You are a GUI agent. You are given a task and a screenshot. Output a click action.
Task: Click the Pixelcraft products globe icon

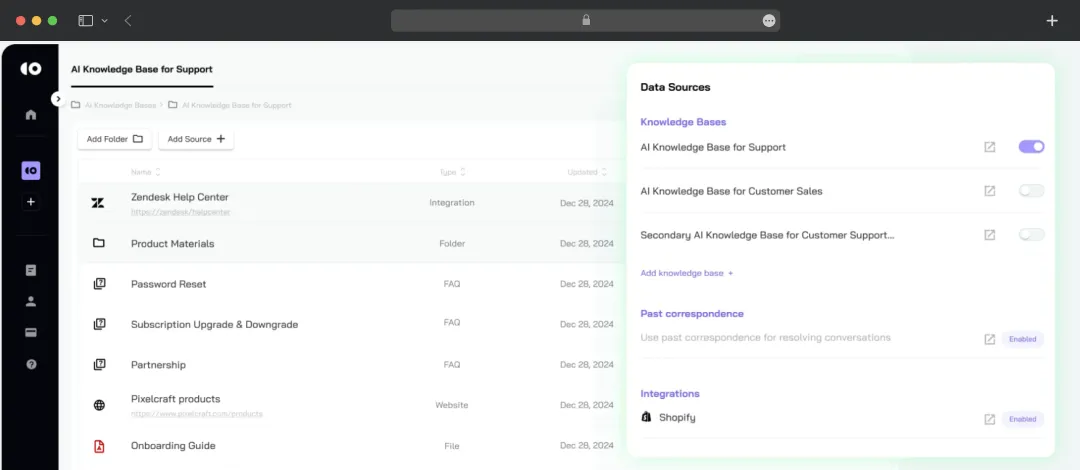click(x=99, y=405)
